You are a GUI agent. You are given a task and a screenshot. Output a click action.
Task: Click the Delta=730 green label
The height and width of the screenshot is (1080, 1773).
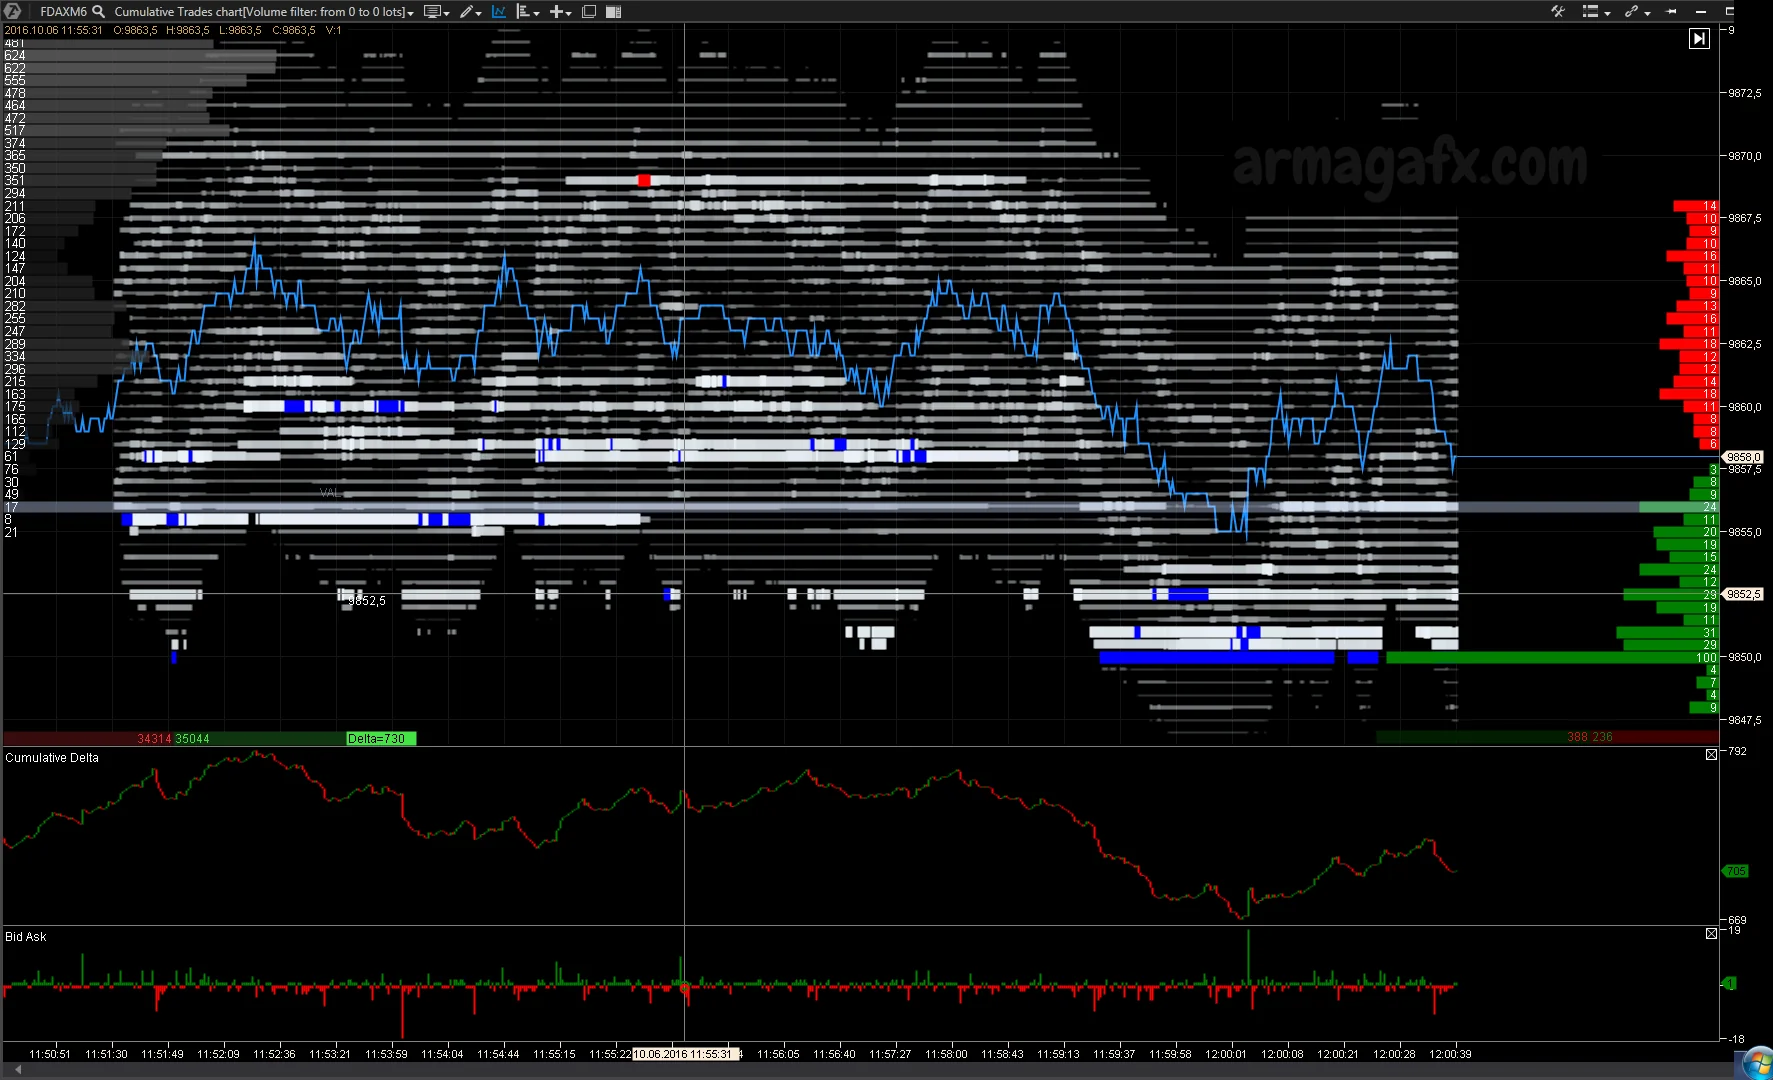coord(380,739)
